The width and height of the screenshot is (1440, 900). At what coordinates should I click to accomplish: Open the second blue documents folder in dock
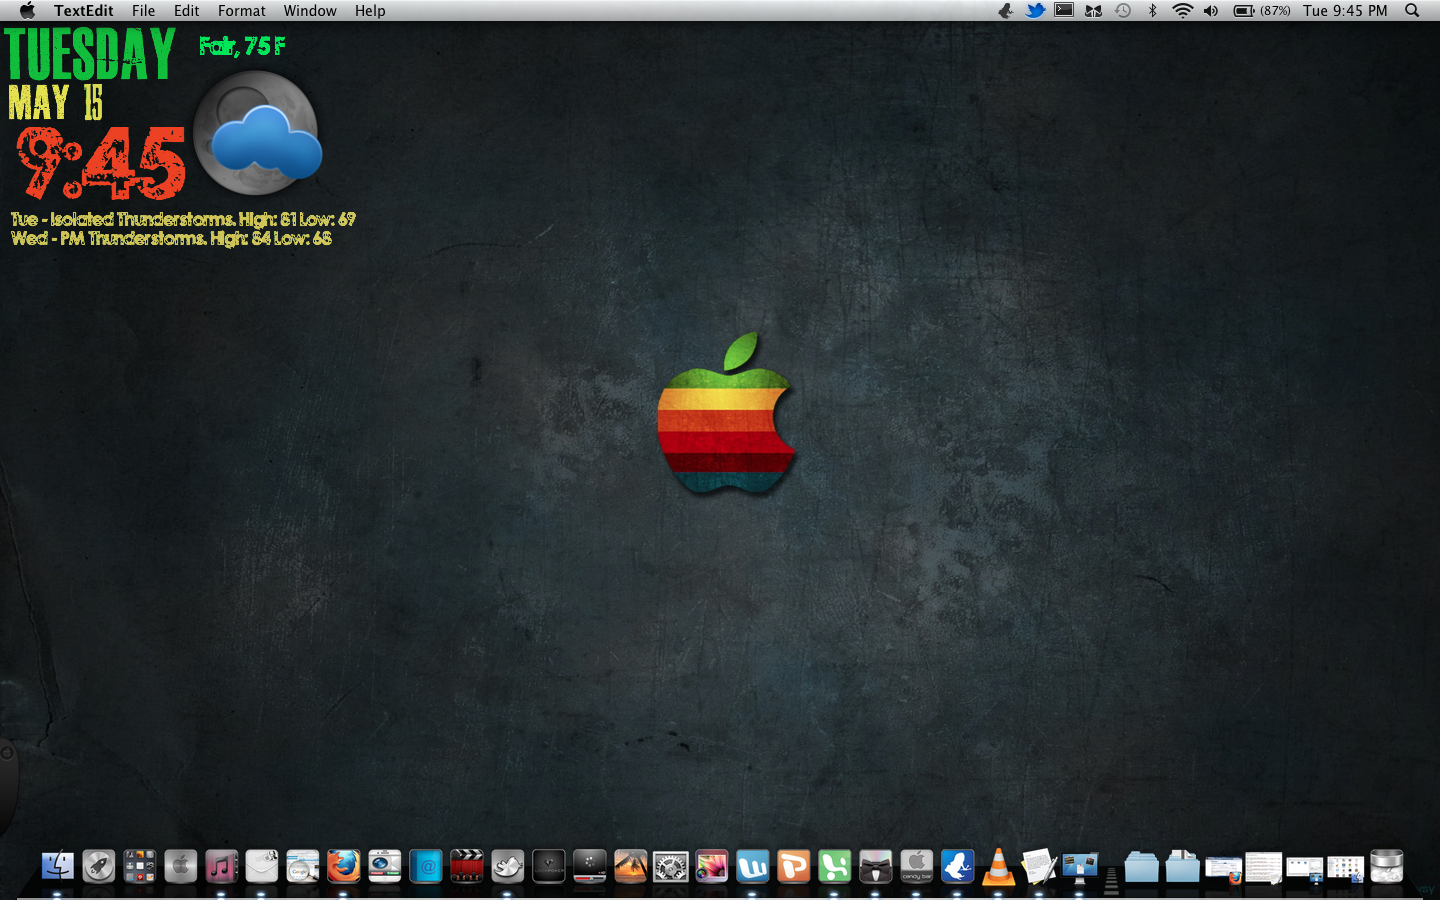[1182, 866]
